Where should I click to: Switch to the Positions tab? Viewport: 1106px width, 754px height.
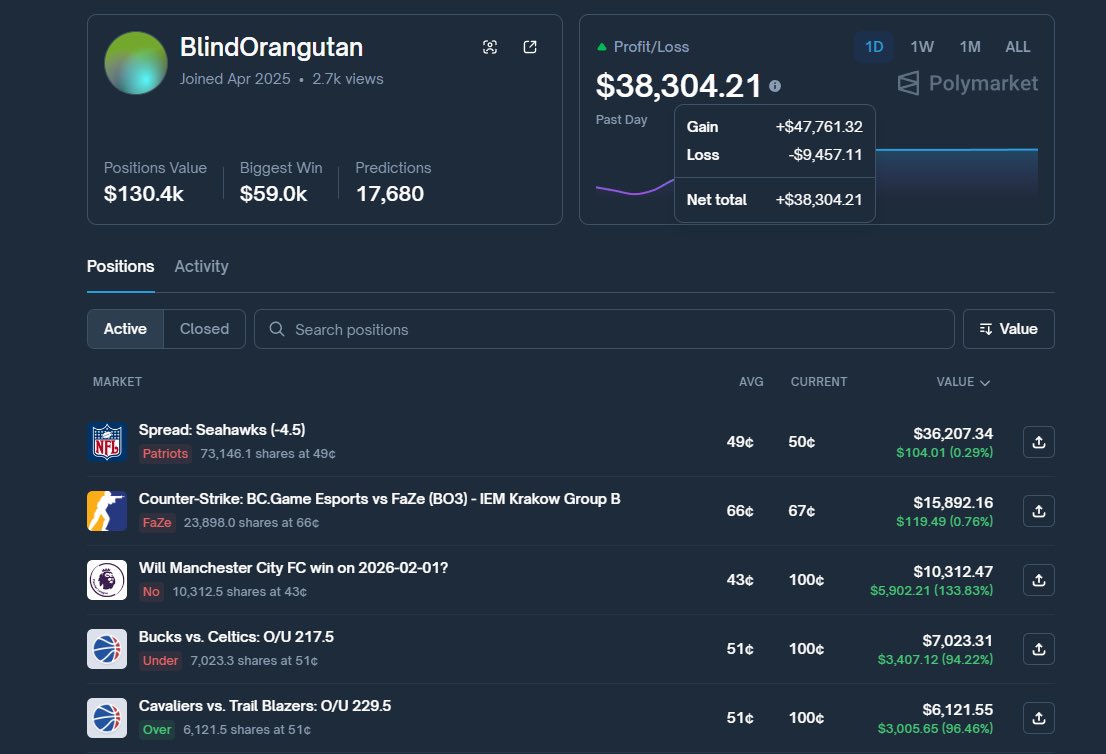tap(121, 267)
